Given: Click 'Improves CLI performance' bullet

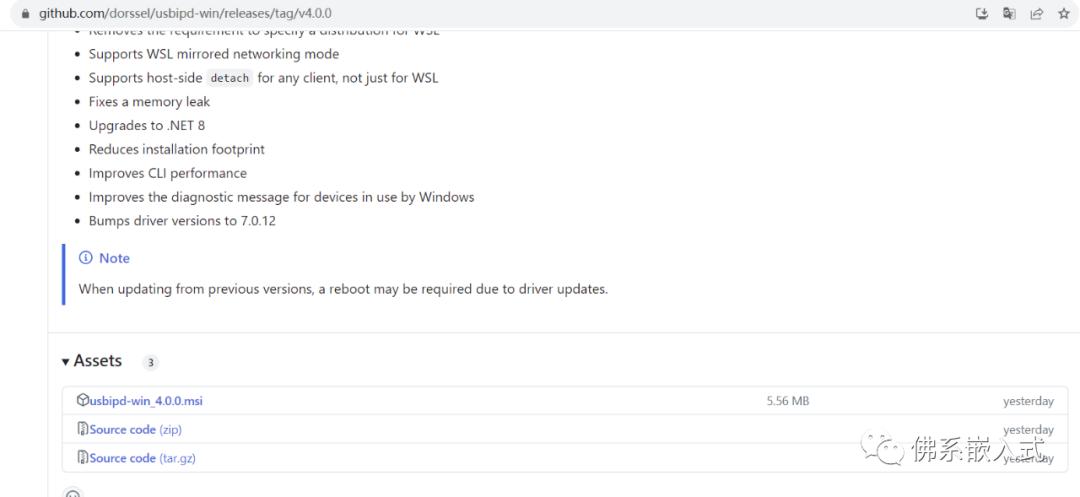Looking at the screenshot, I should (167, 173).
